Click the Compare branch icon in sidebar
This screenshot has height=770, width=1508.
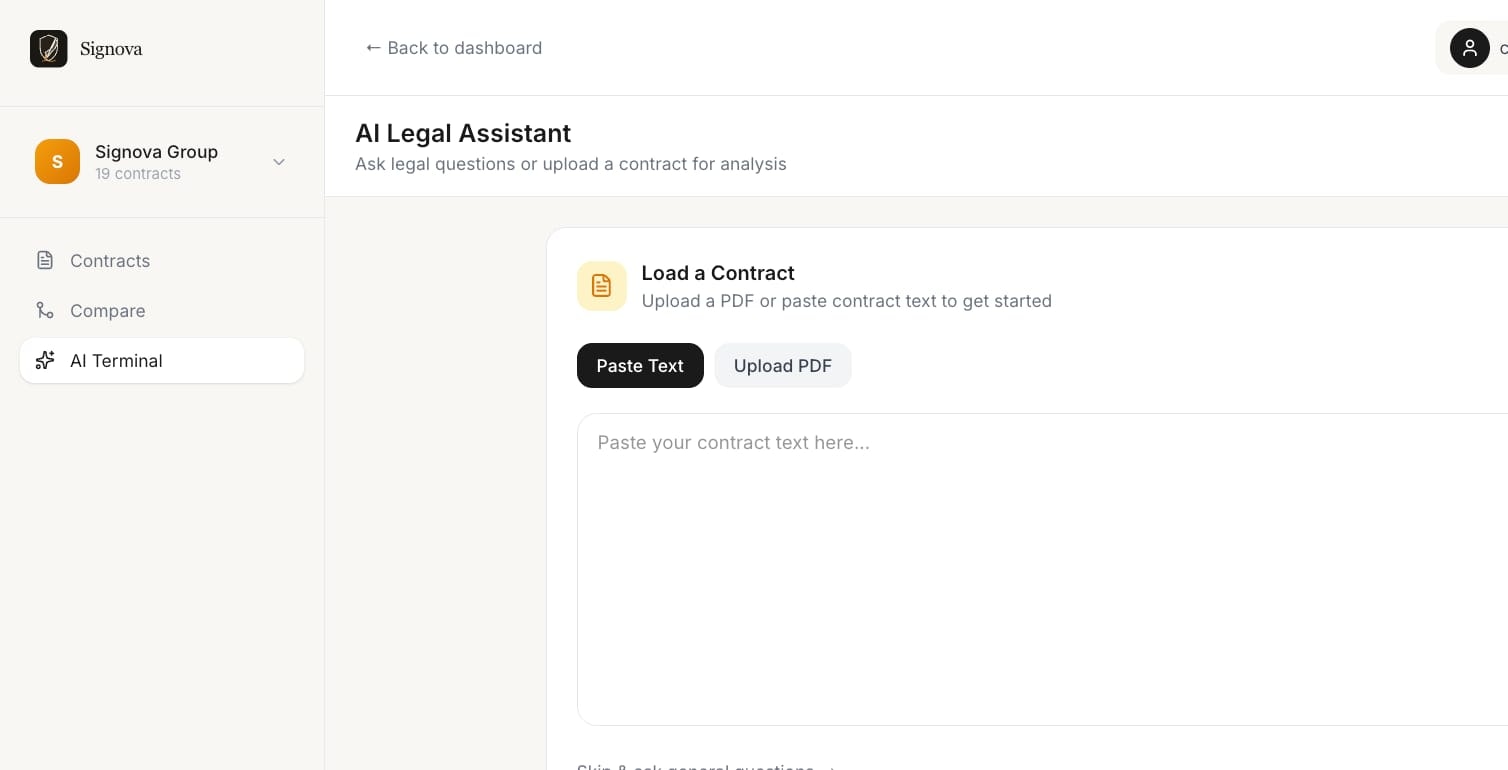pyautogui.click(x=45, y=310)
